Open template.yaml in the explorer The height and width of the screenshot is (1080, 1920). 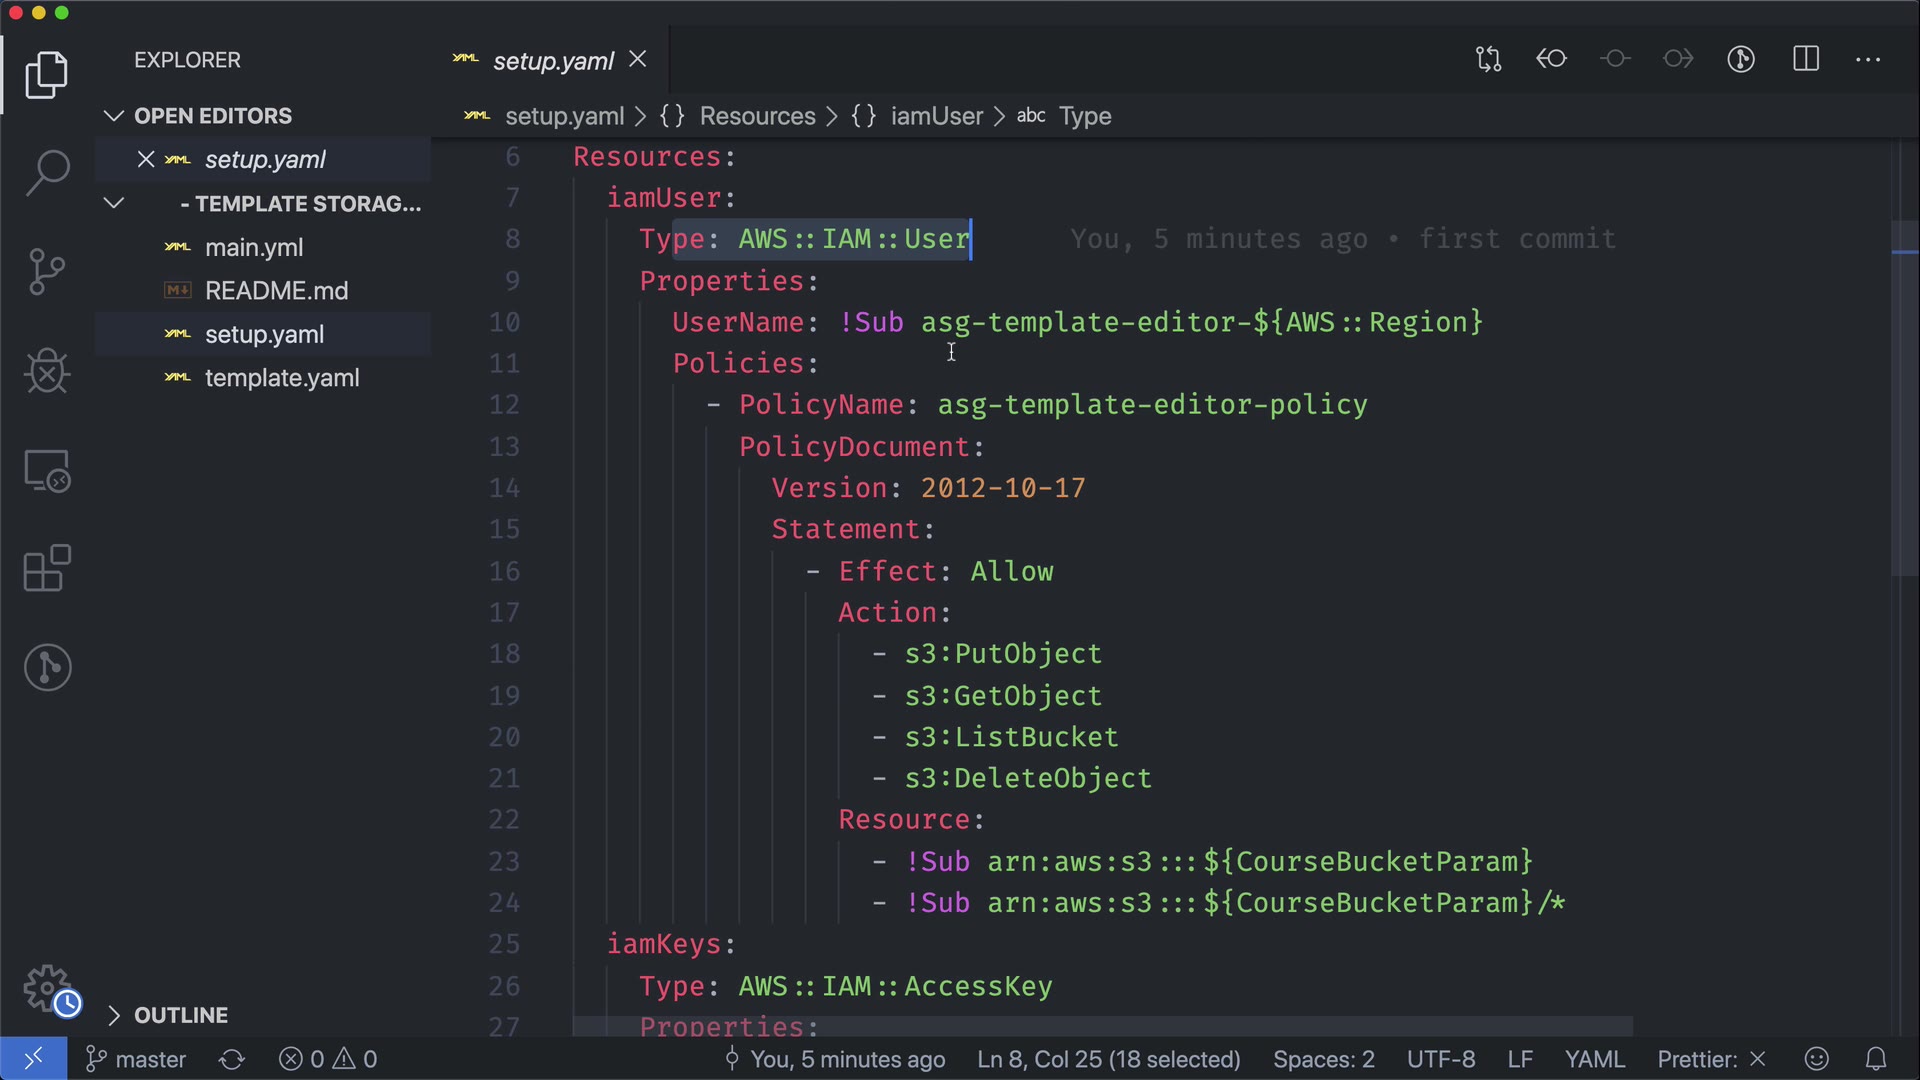point(282,378)
